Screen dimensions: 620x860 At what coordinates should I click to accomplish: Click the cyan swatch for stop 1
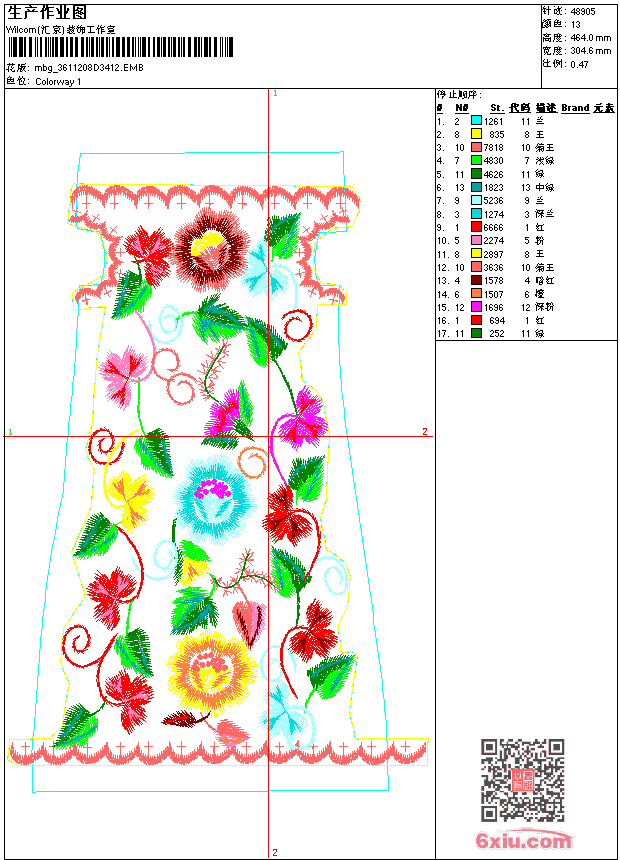coord(476,121)
